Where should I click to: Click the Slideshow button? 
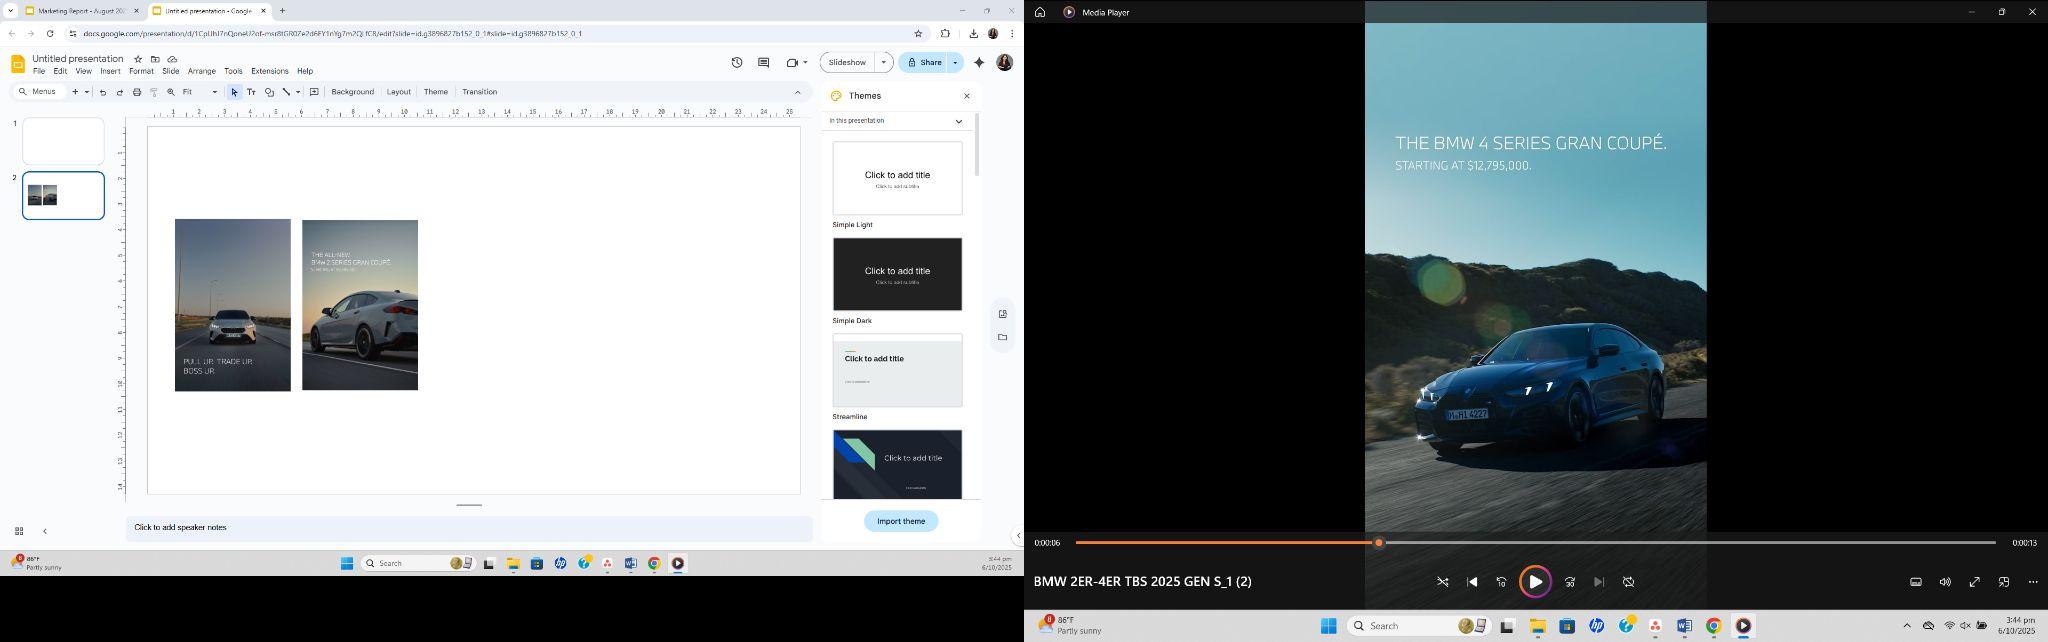point(847,62)
